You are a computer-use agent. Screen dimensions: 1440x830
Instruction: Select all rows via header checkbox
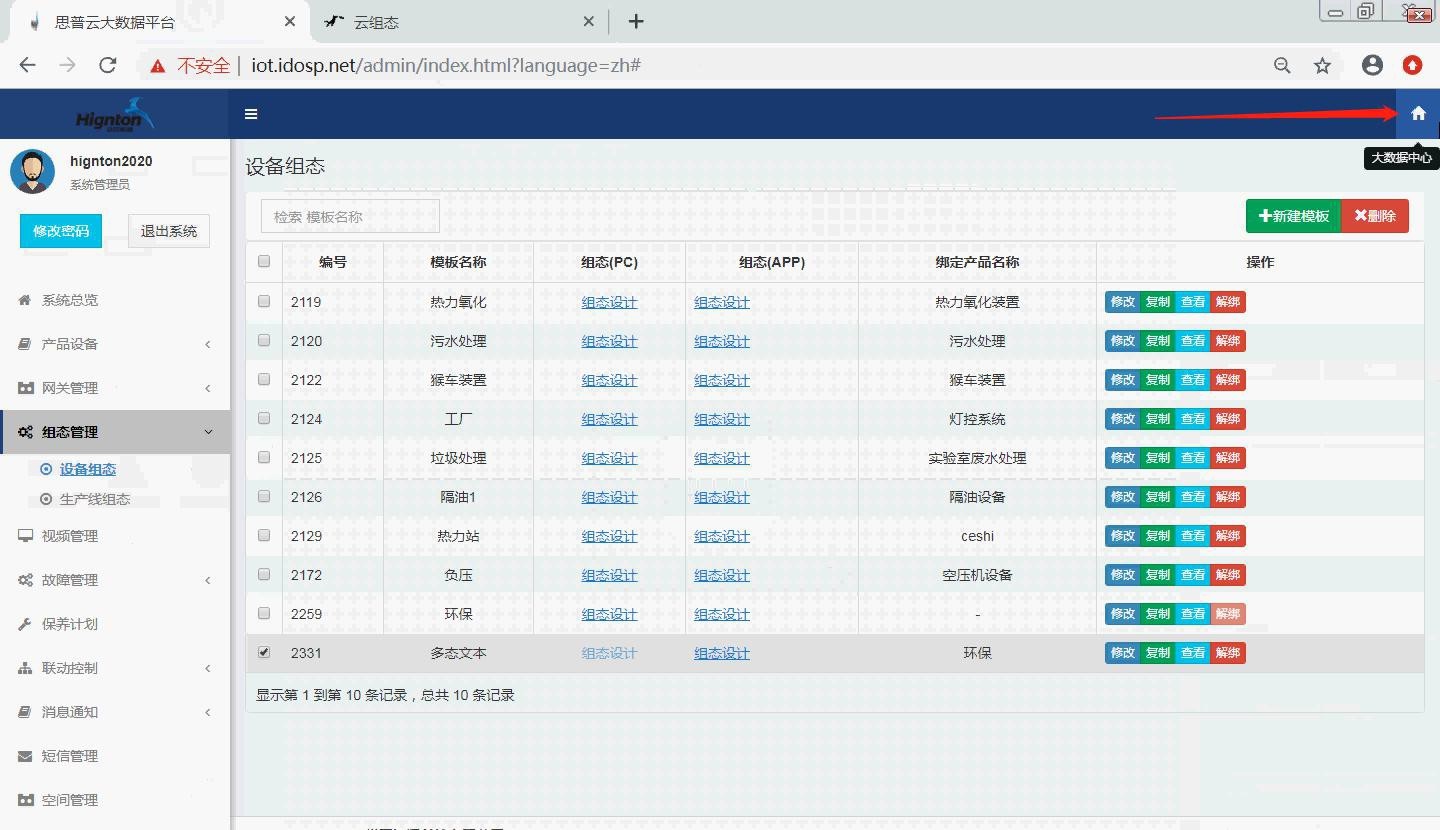click(263, 260)
